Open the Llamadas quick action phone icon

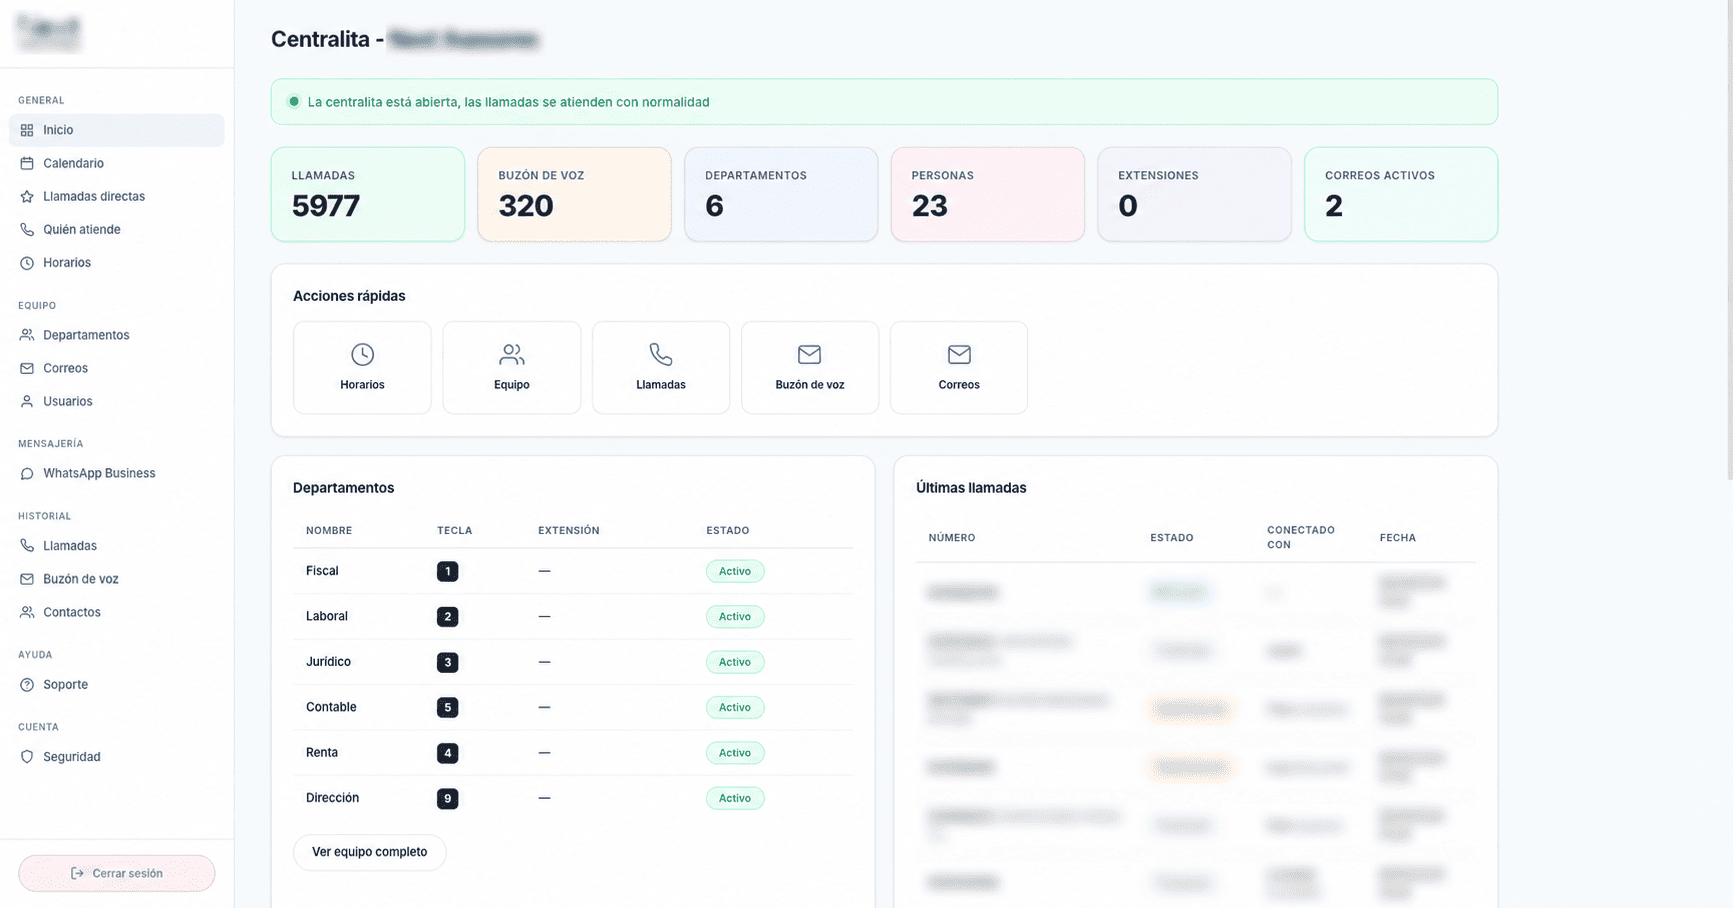tap(661, 354)
